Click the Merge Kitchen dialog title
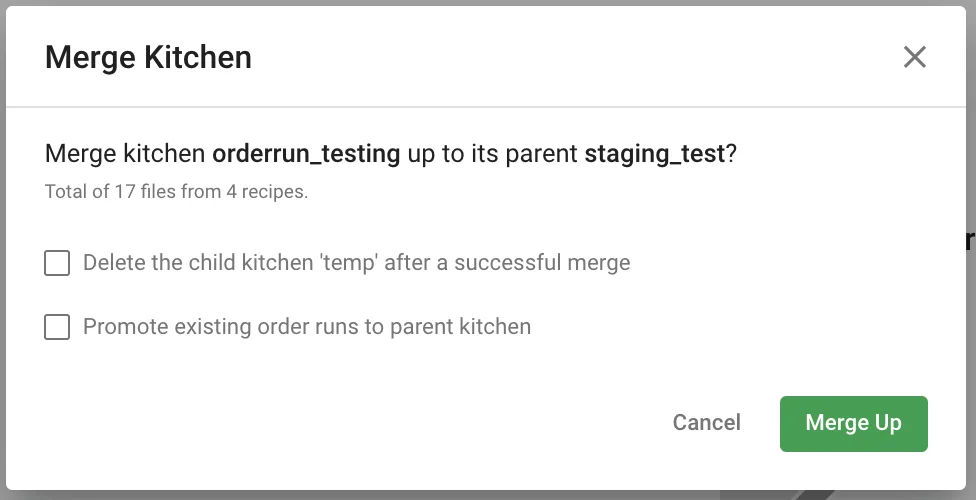The image size is (976, 500). click(148, 58)
